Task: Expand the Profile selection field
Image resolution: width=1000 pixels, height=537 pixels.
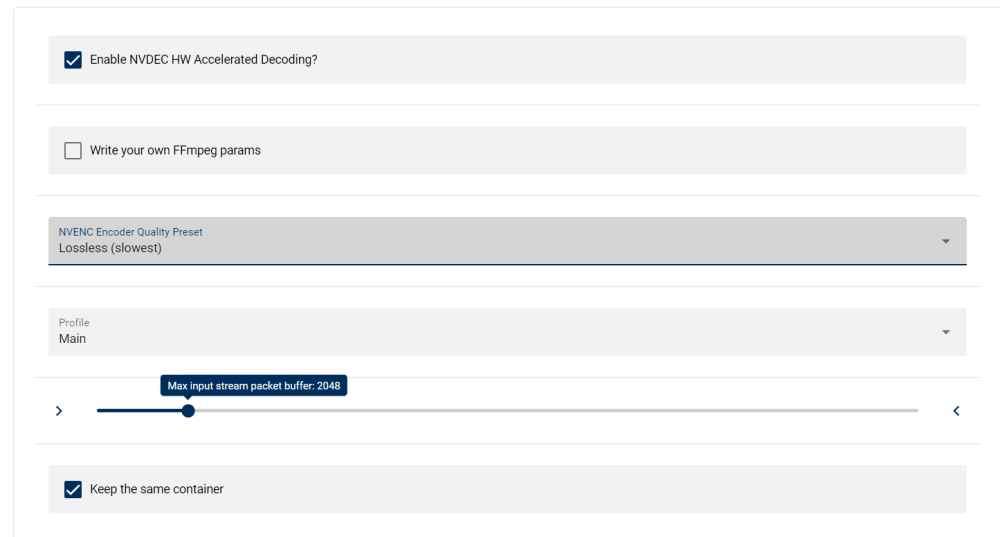Action: (x=507, y=332)
